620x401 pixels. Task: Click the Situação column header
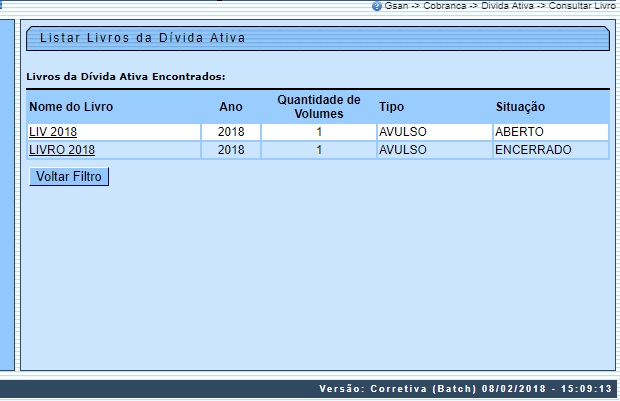click(520, 106)
